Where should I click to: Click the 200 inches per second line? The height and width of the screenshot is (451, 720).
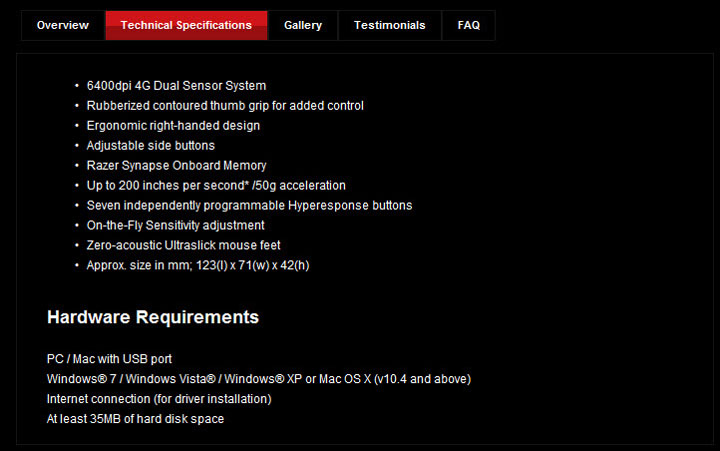tap(216, 186)
